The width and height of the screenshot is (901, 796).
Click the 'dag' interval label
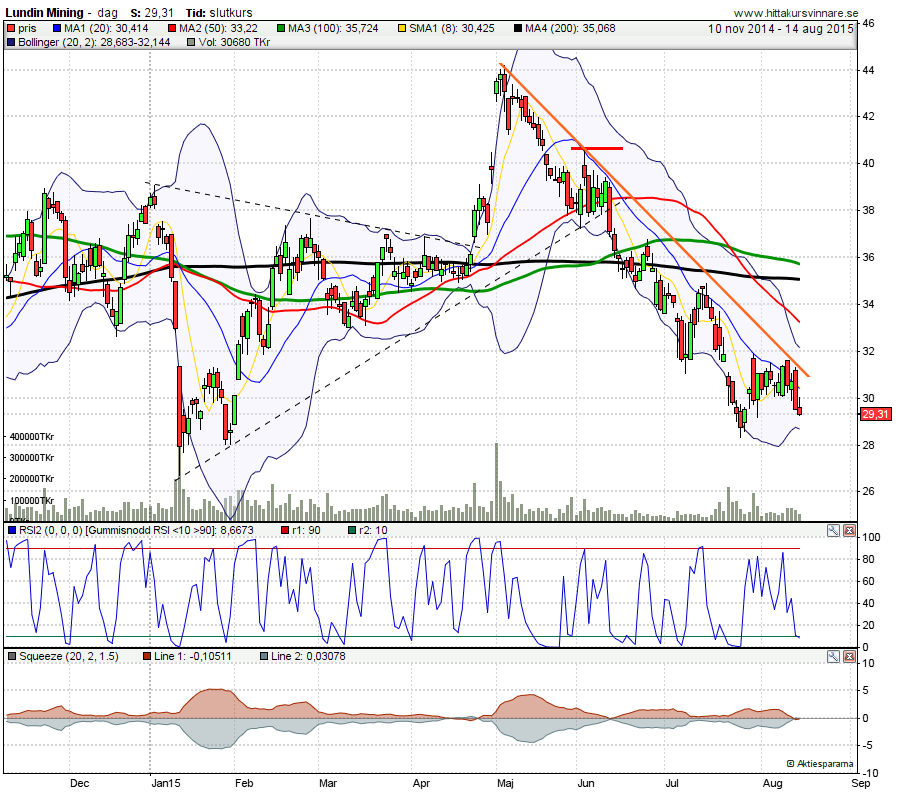tap(107, 13)
